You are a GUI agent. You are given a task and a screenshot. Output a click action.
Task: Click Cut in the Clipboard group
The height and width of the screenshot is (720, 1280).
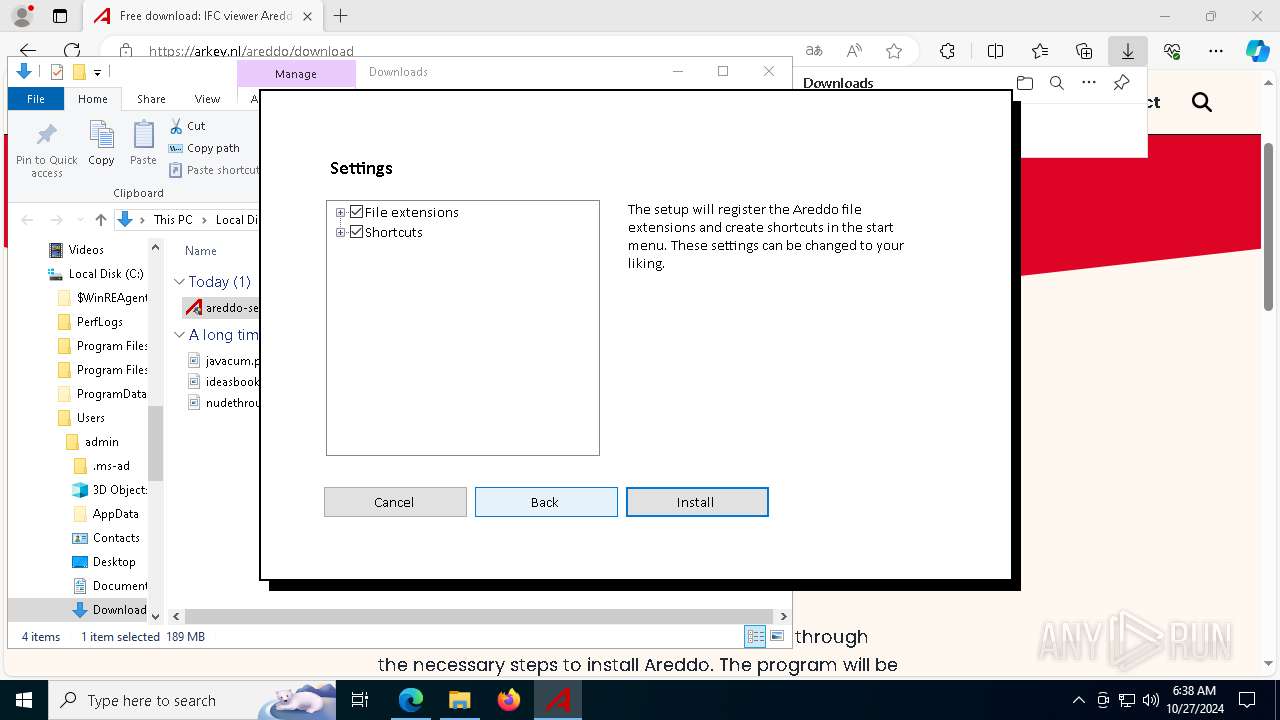coord(187,126)
